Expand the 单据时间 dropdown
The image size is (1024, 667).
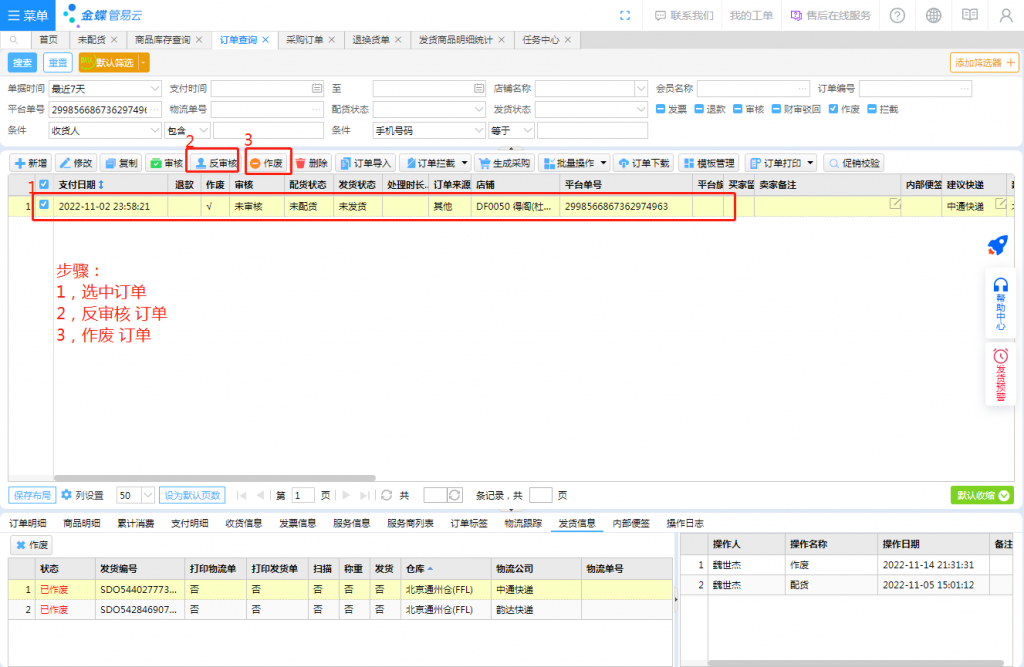point(154,88)
